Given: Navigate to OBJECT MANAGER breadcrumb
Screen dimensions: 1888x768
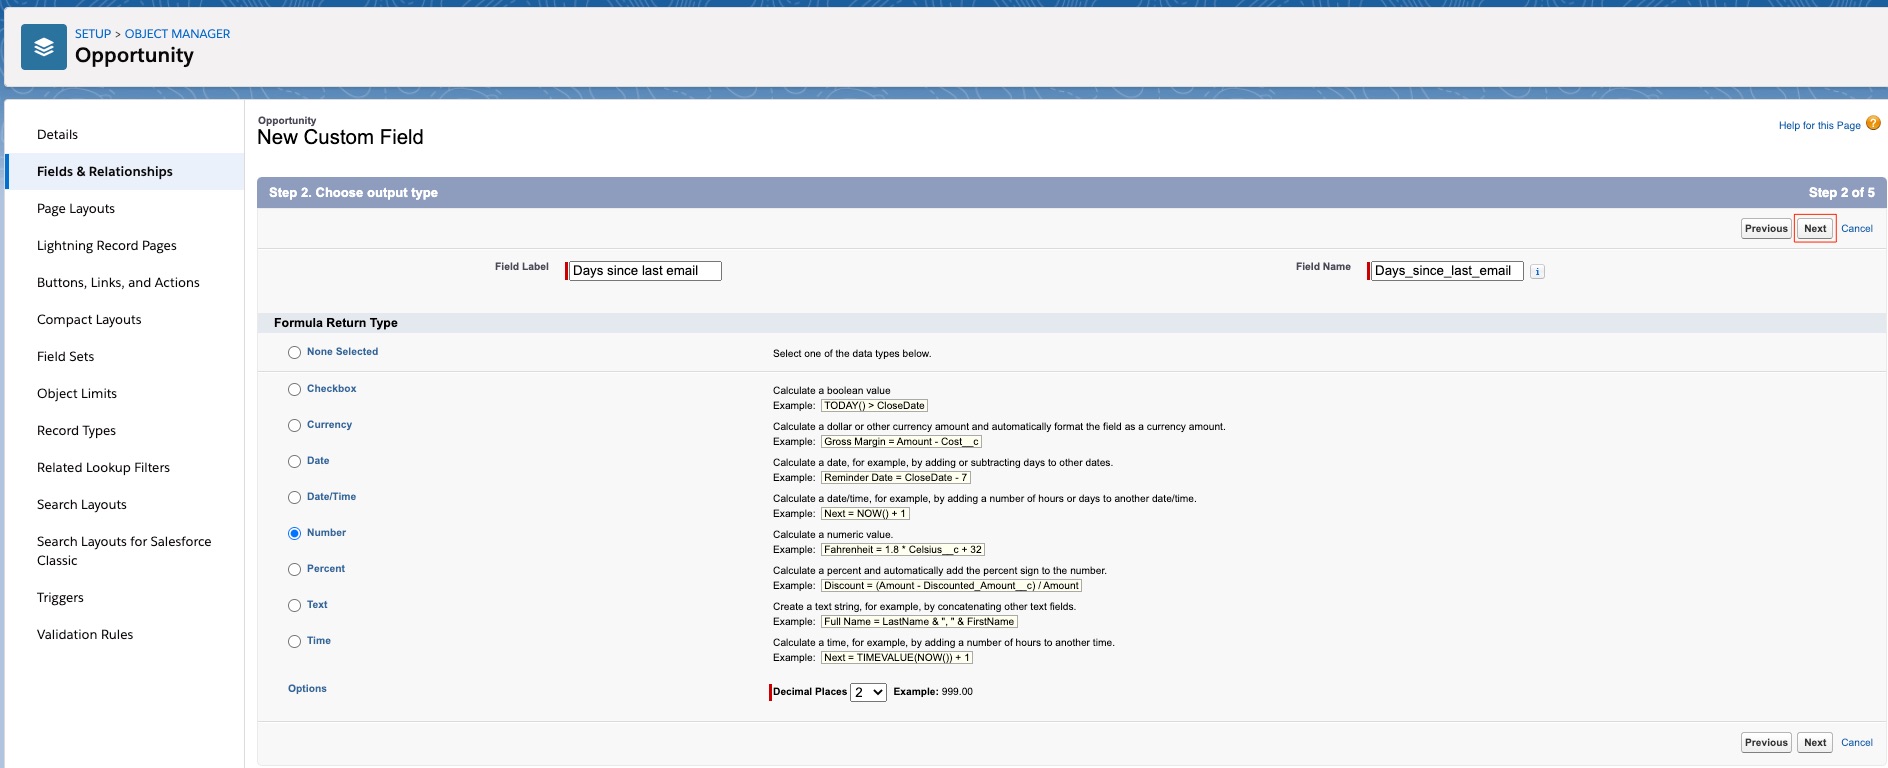Looking at the screenshot, I should click(177, 34).
